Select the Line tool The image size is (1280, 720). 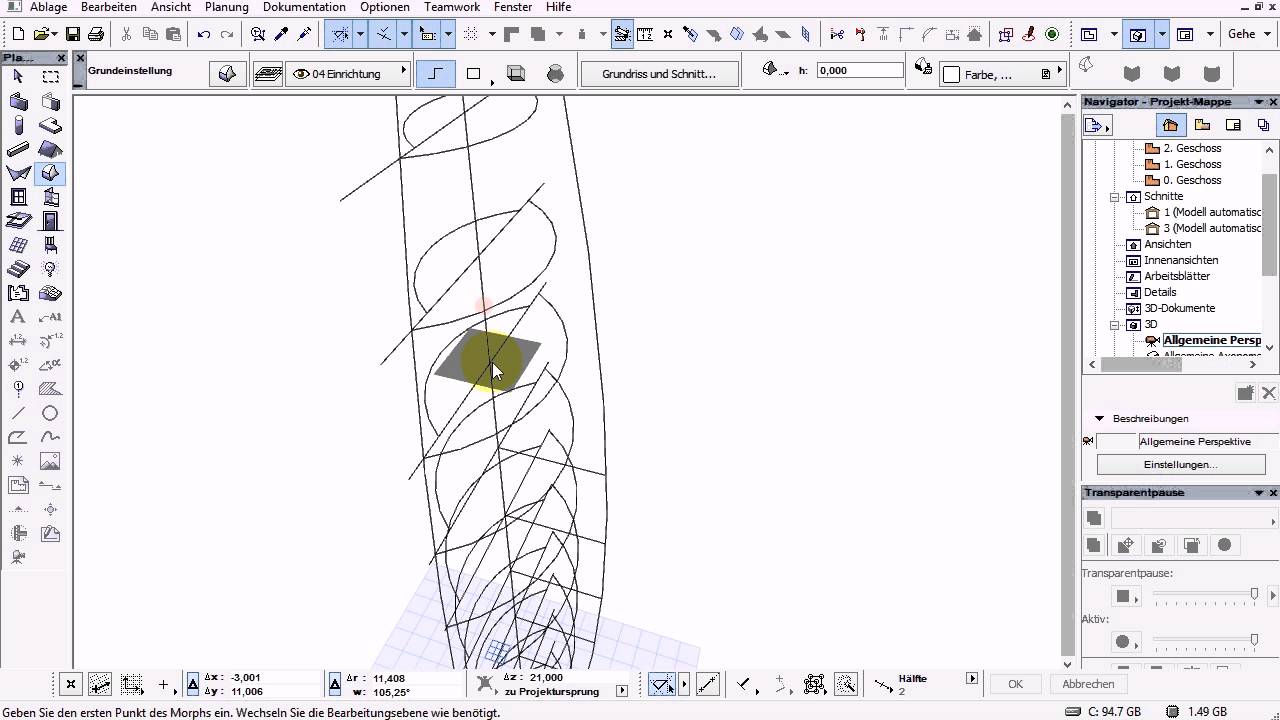pos(18,413)
